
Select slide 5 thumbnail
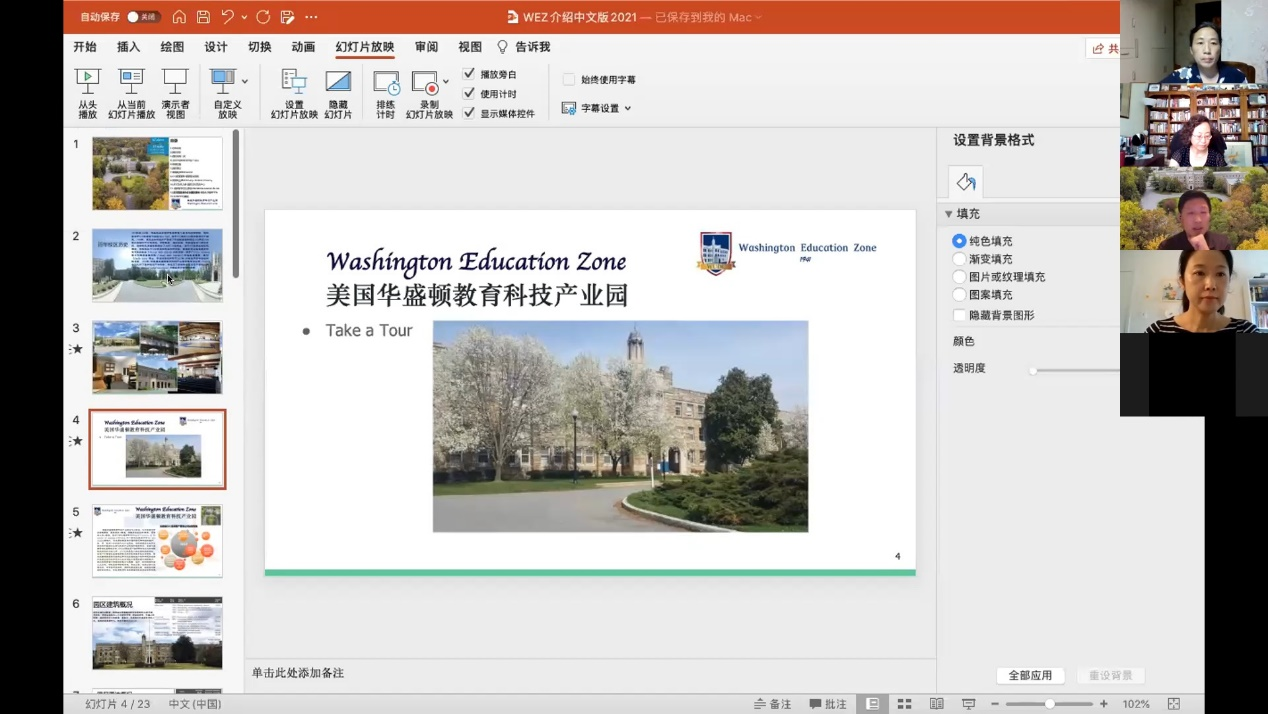tap(157, 541)
